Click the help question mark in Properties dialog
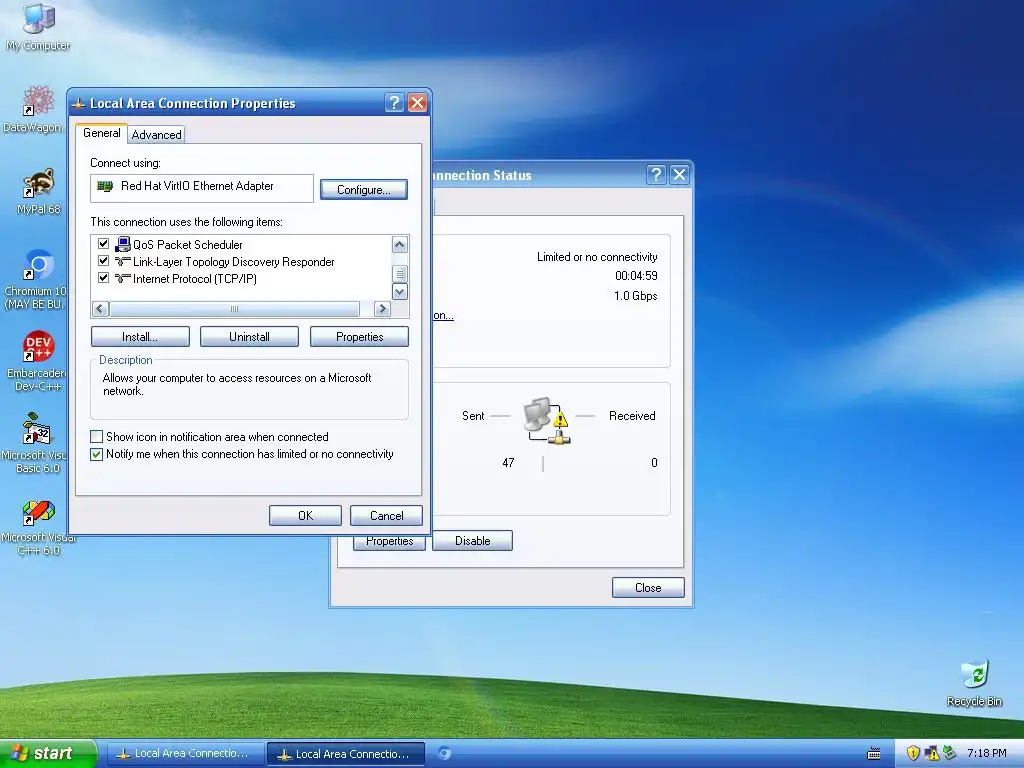 coord(394,103)
